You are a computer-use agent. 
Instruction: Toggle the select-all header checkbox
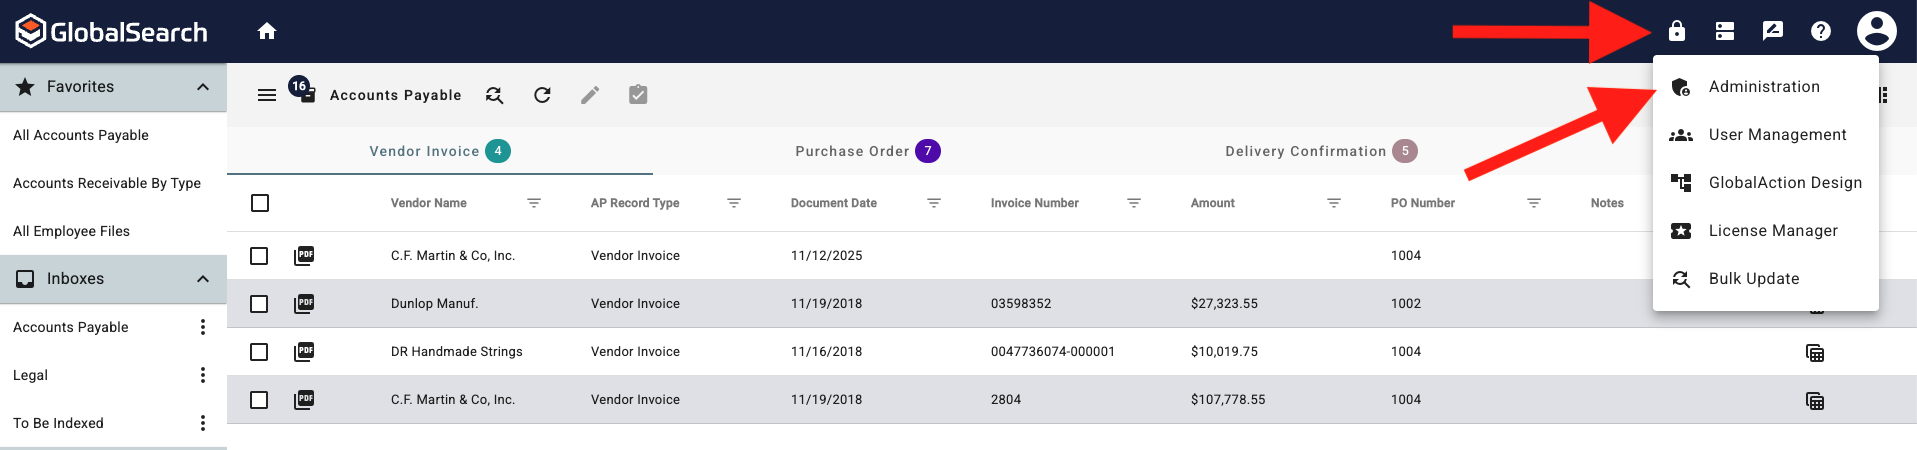pyautogui.click(x=260, y=203)
